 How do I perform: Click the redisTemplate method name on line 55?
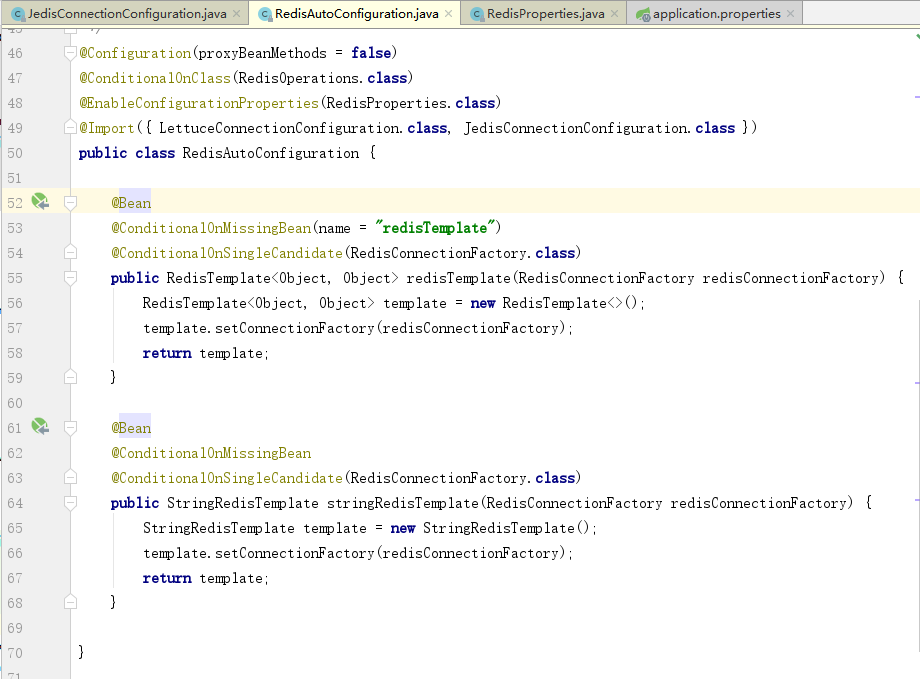pos(458,278)
